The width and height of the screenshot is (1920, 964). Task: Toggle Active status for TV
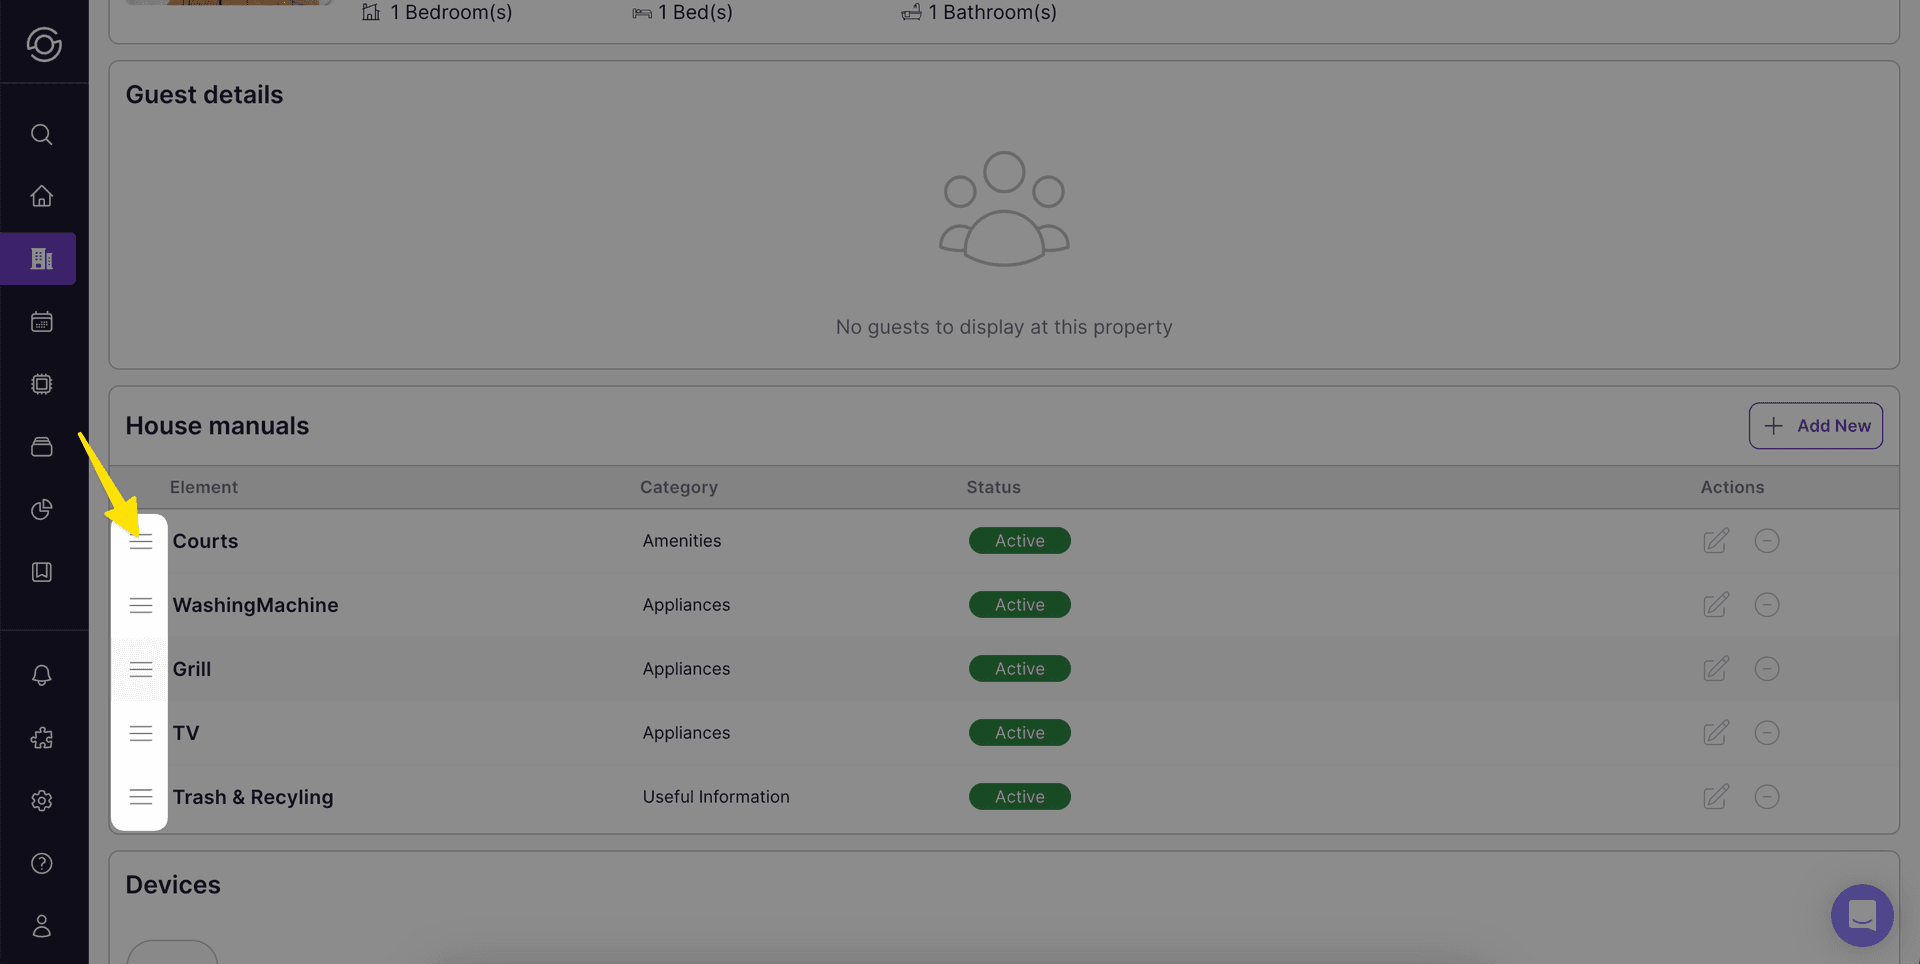[1019, 732]
